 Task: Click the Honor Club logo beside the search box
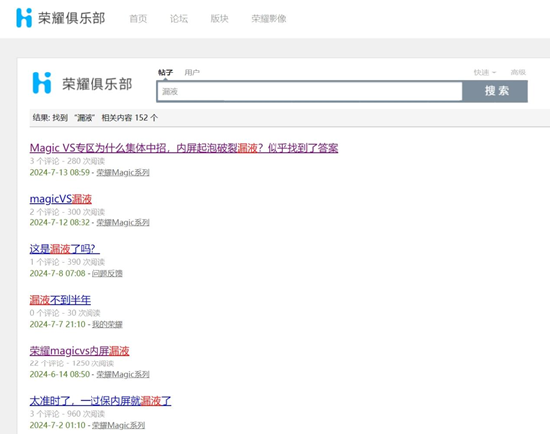point(82,83)
